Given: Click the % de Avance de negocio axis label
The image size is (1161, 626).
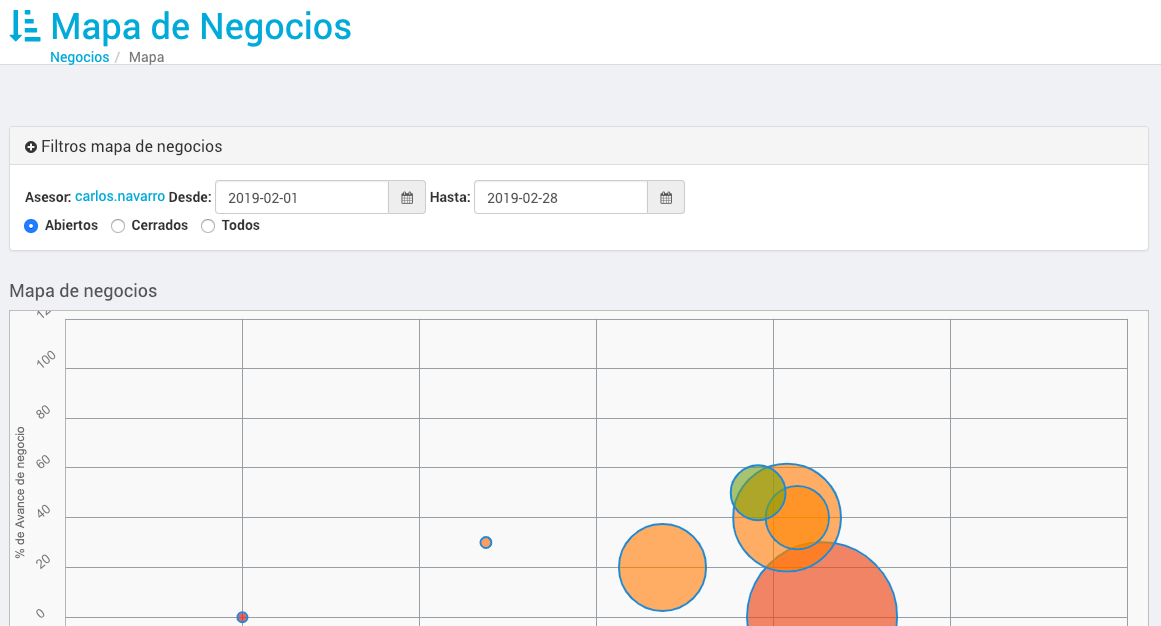Looking at the screenshot, I should pos(20,493).
